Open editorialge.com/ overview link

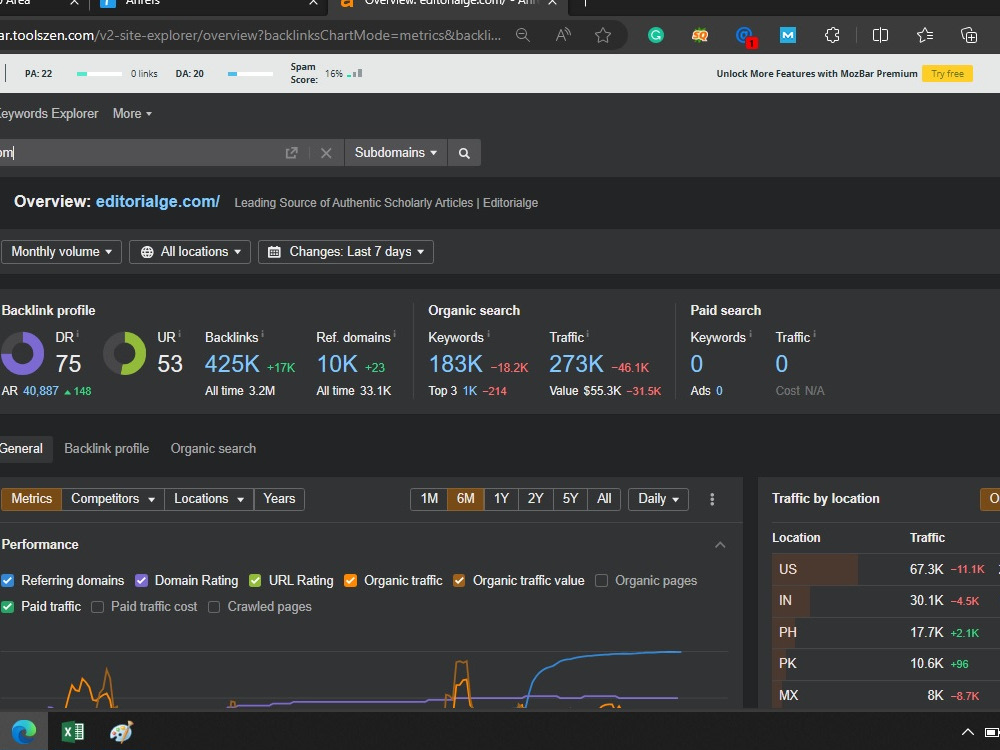tap(158, 202)
